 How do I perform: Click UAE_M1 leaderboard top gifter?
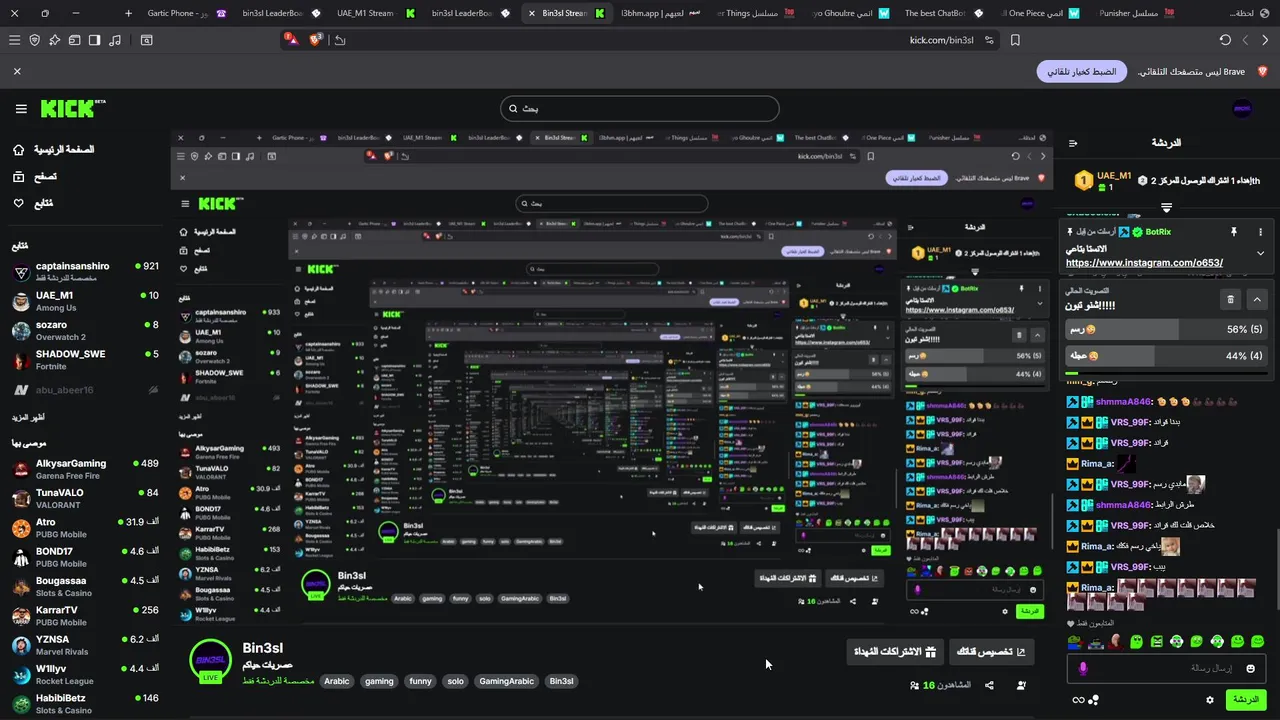pos(1103,181)
